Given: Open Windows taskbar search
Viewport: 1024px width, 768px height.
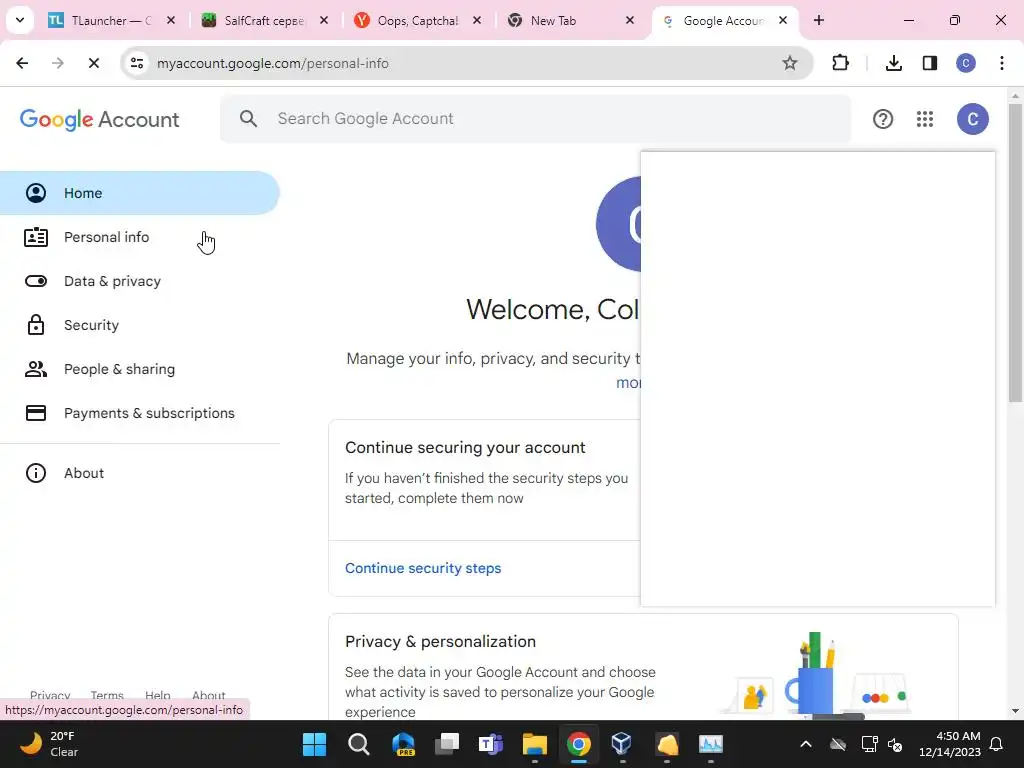Looking at the screenshot, I should (x=359, y=744).
